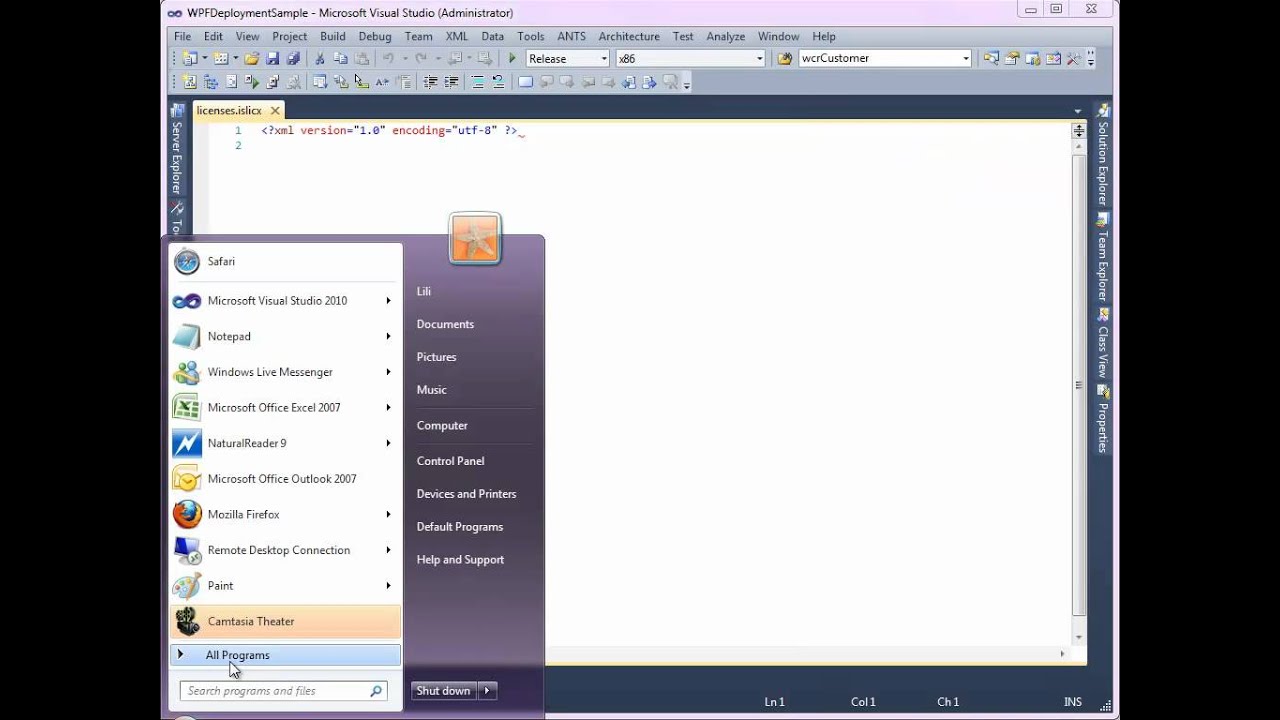
Task: Open the Solution Explorer side tab
Action: click(x=1103, y=156)
